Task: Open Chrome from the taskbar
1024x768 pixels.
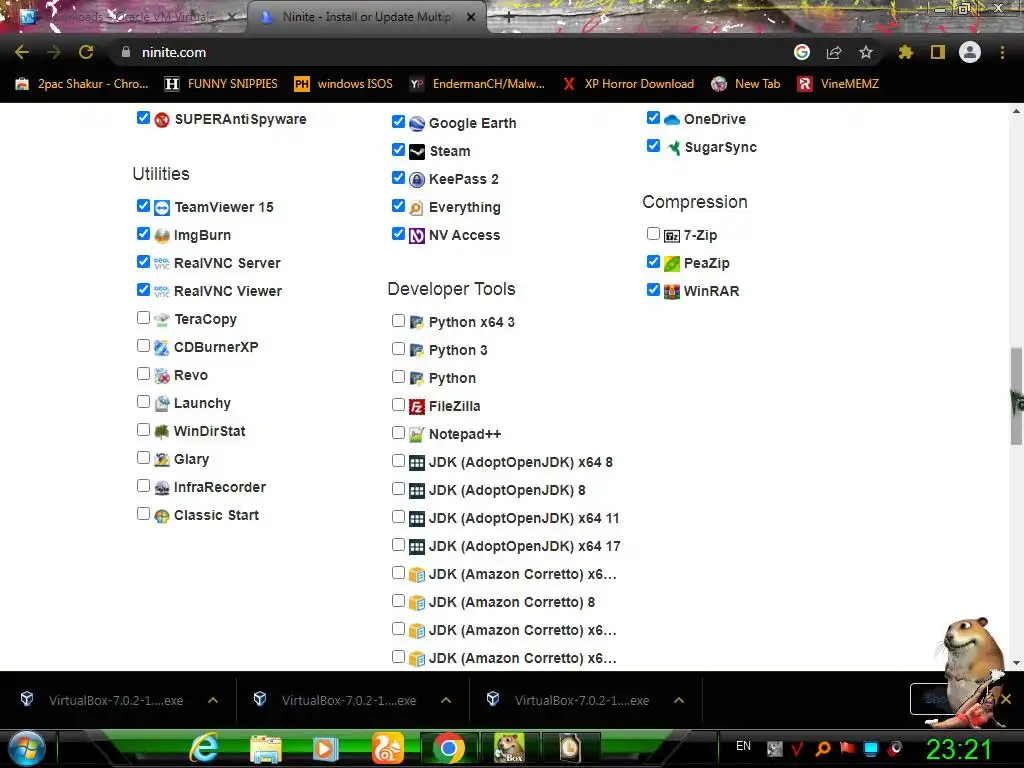Action: click(448, 748)
